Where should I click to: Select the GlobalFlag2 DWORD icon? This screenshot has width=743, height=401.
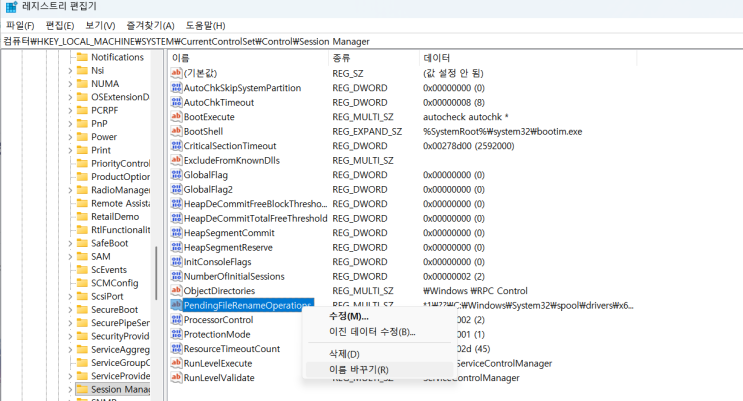[176, 189]
